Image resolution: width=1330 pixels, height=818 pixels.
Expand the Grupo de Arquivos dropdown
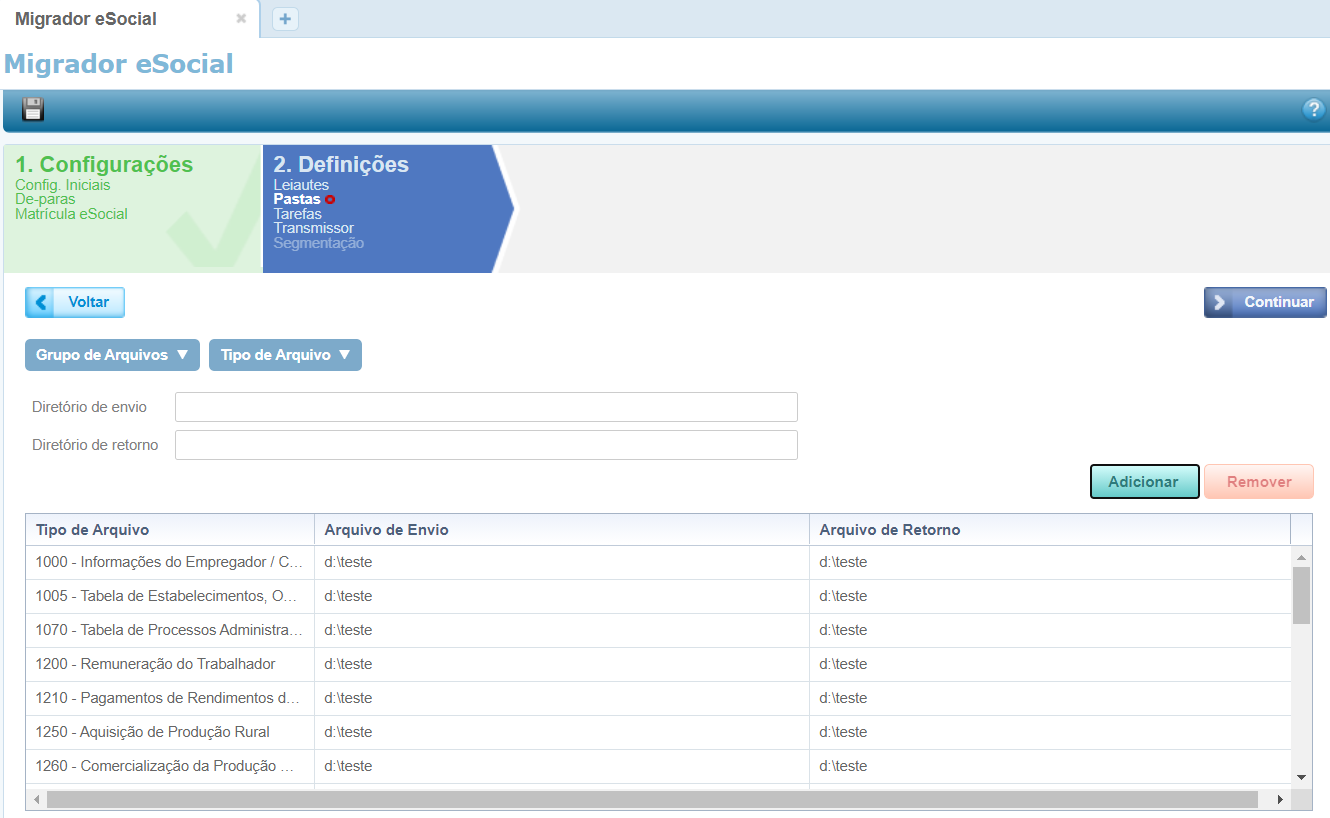(112, 355)
